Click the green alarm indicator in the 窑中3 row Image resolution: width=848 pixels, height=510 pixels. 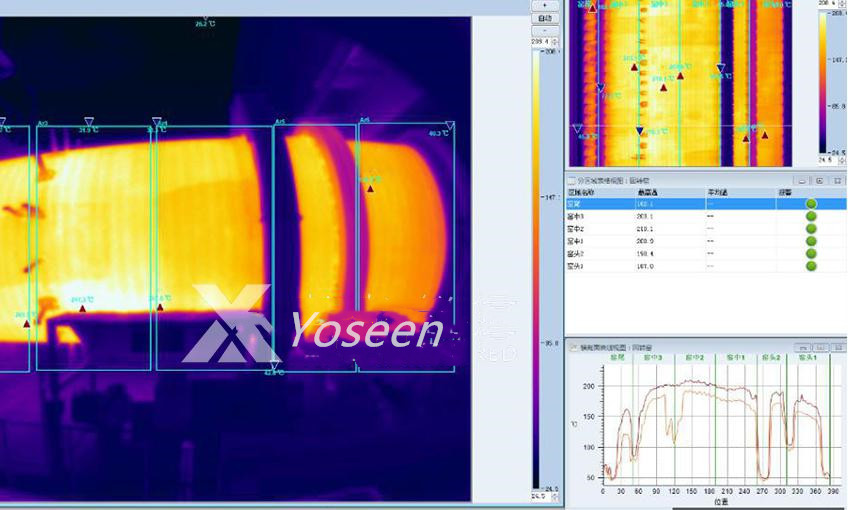pos(811,216)
